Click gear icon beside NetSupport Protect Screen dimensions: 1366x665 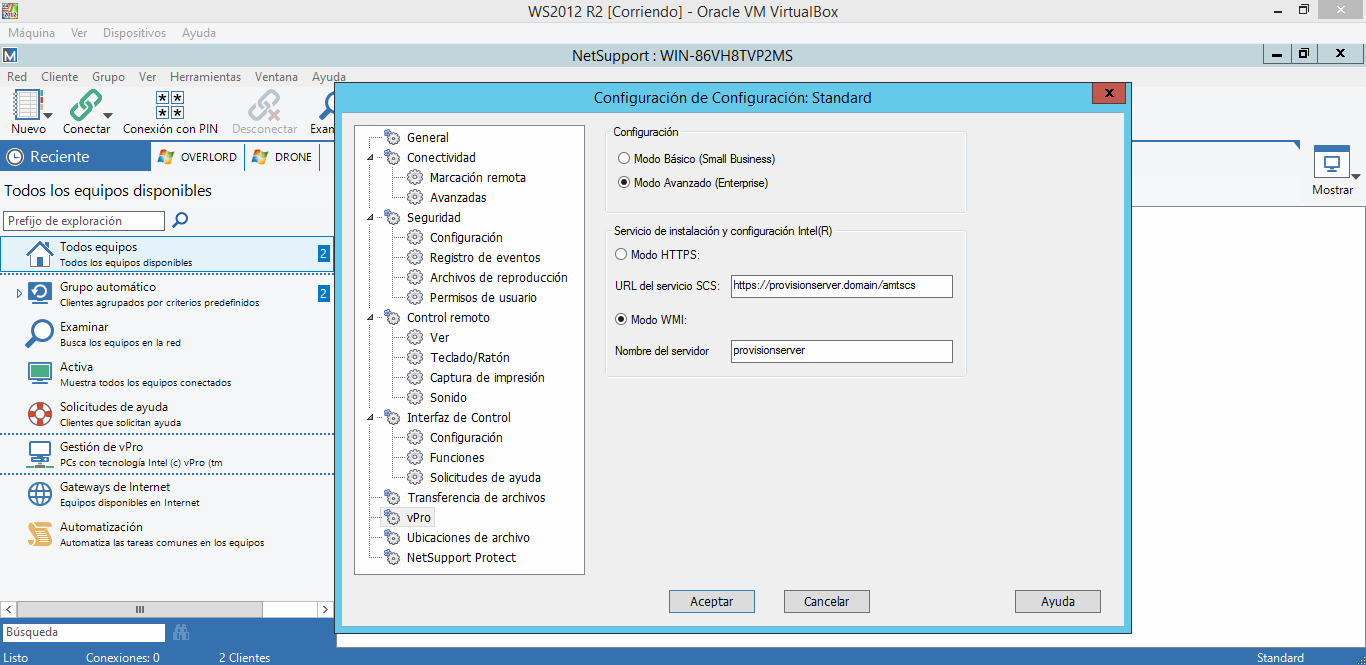click(x=392, y=558)
